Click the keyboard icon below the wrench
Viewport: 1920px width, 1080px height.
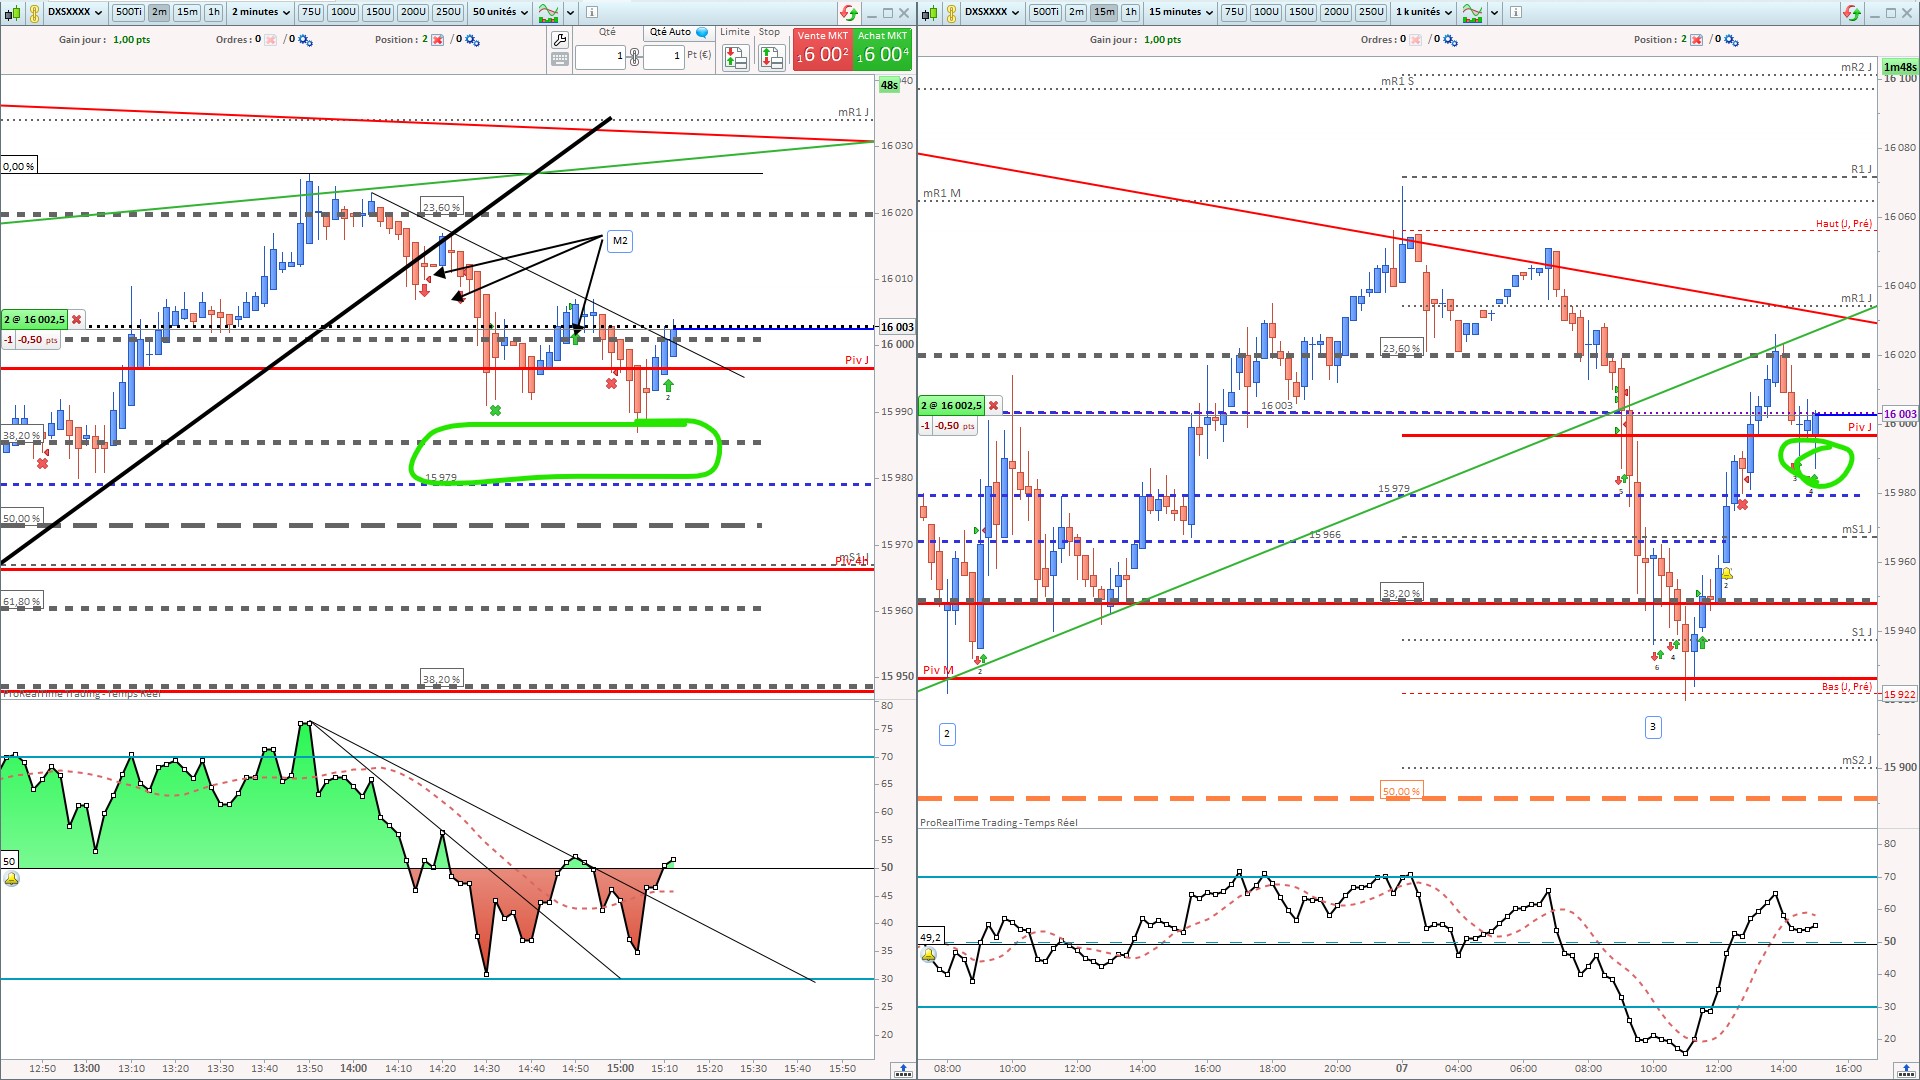[560, 59]
